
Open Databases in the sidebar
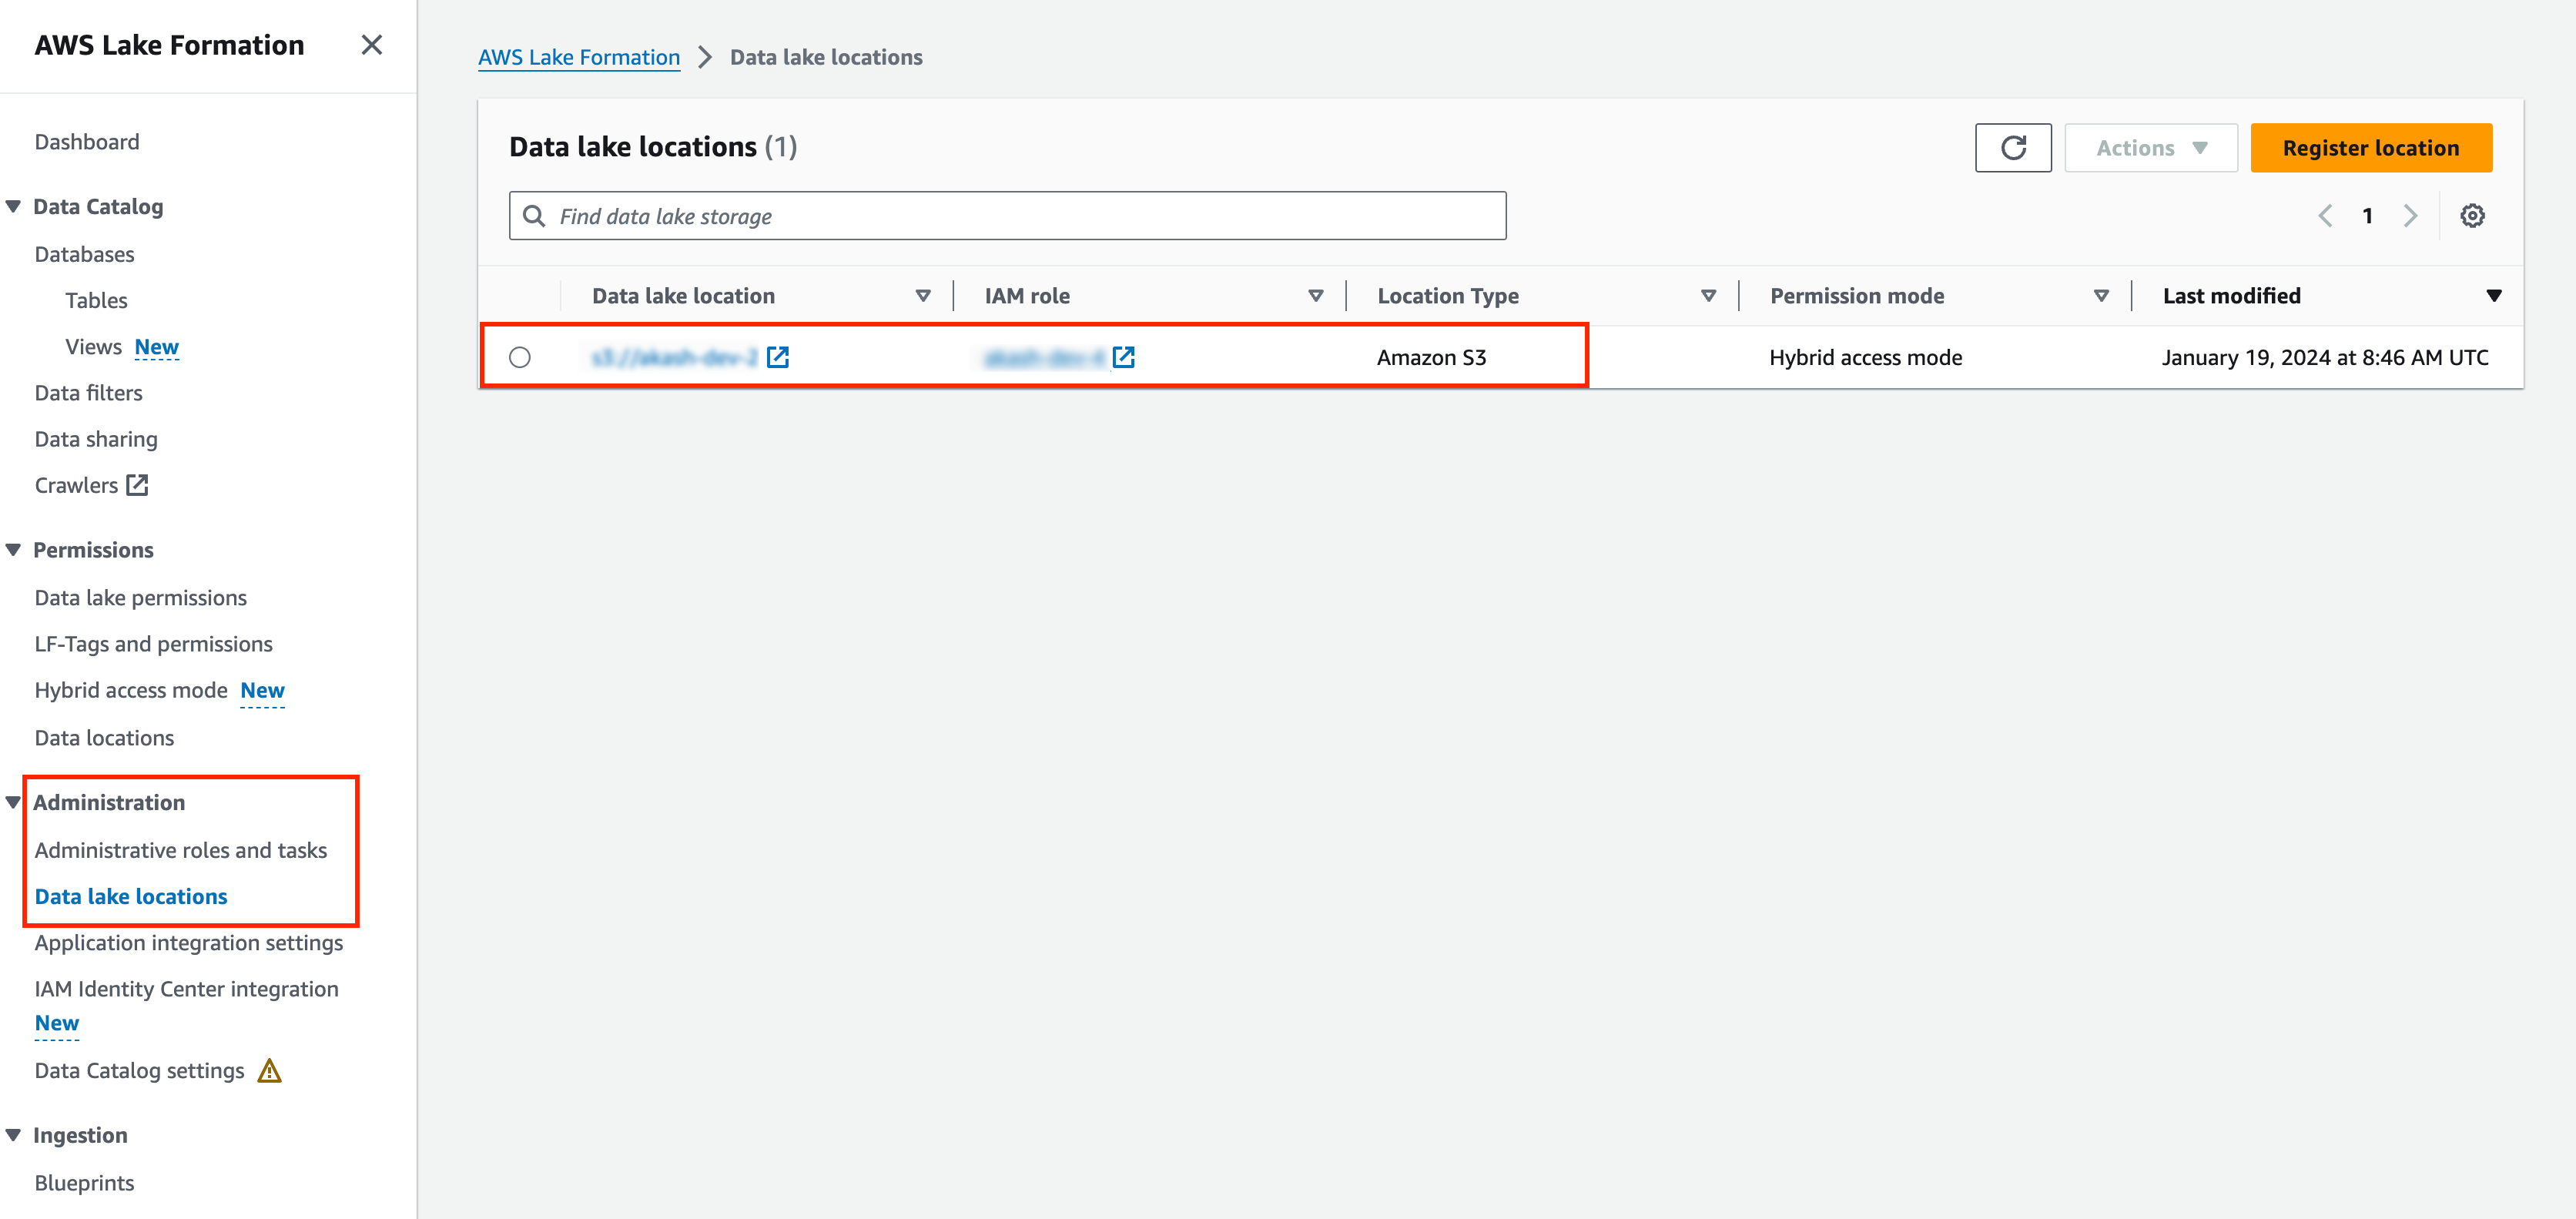(84, 254)
